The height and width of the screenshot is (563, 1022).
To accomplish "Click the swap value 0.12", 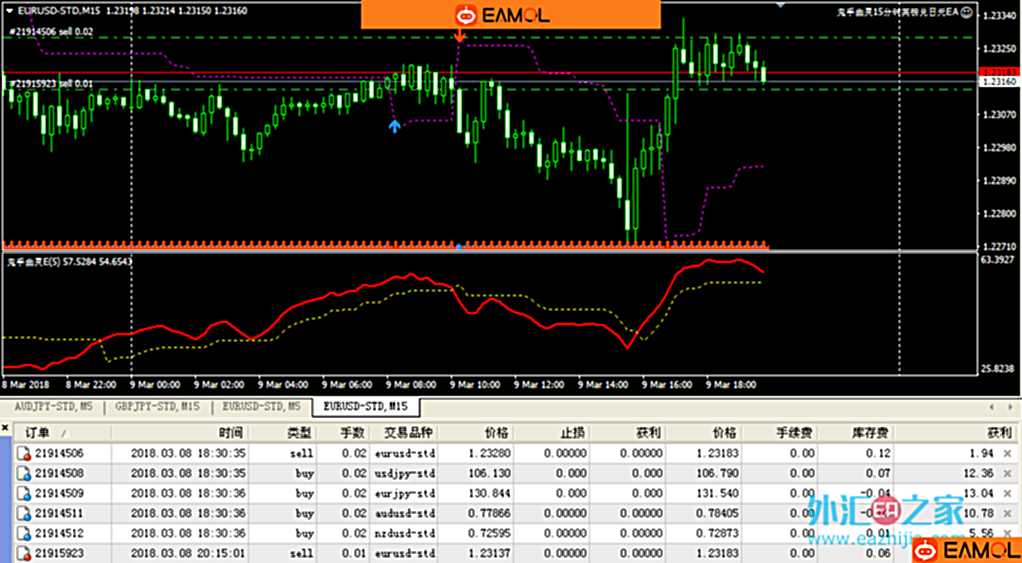I will [881, 454].
